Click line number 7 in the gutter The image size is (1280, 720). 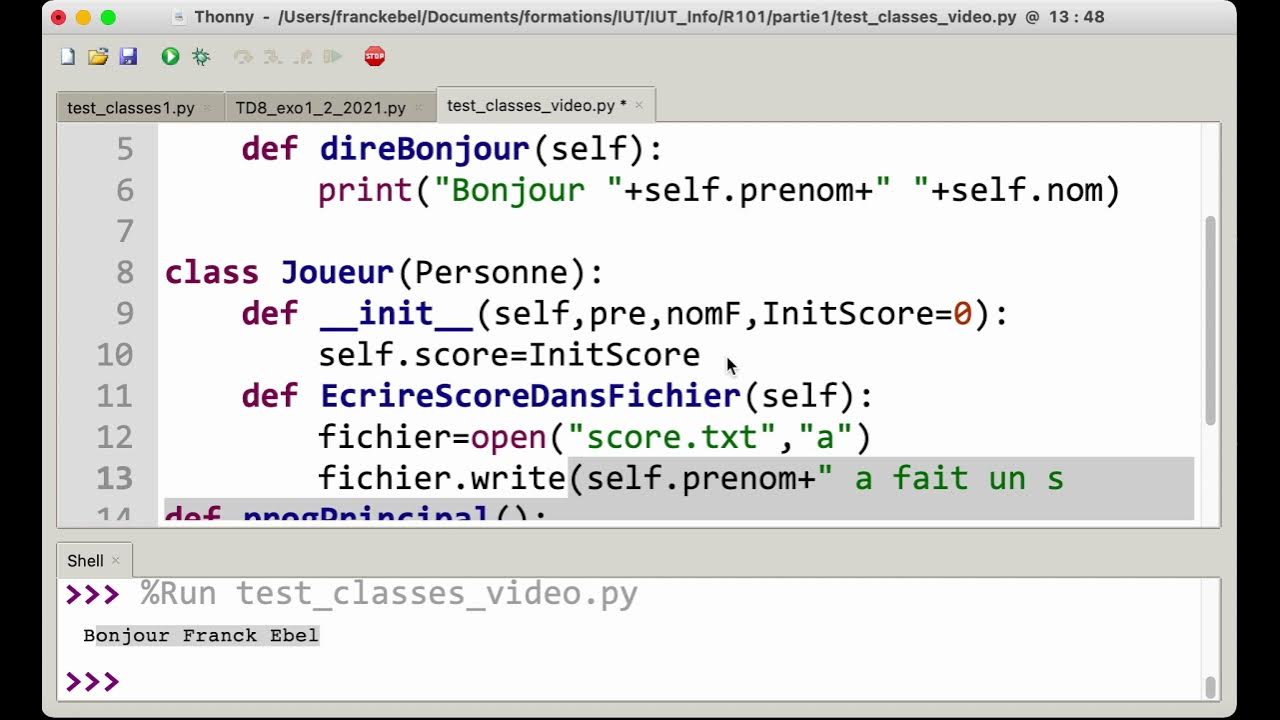pyautogui.click(x=124, y=232)
